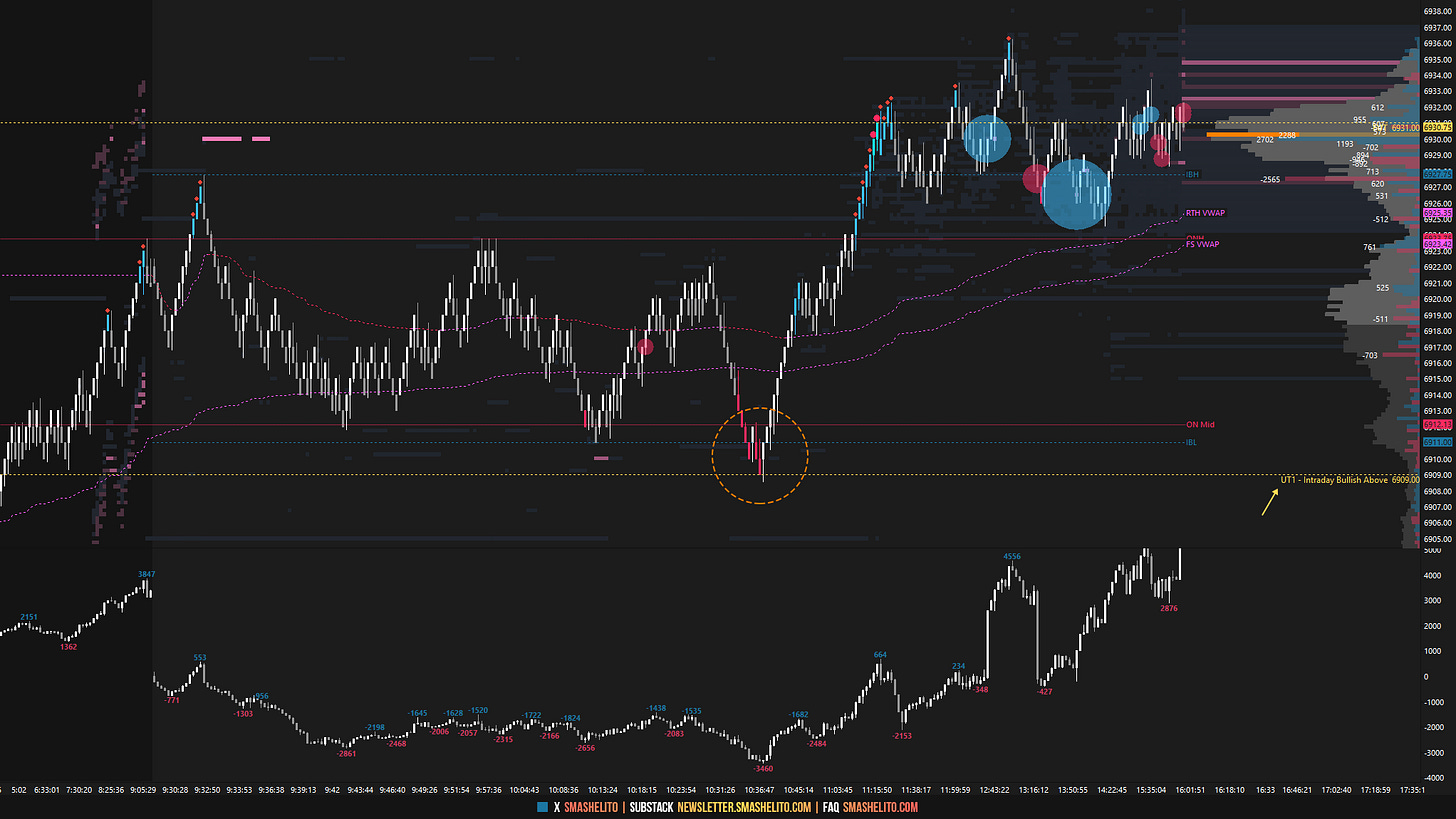Click 6916.00 on the price axis

tap(1437, 363)
